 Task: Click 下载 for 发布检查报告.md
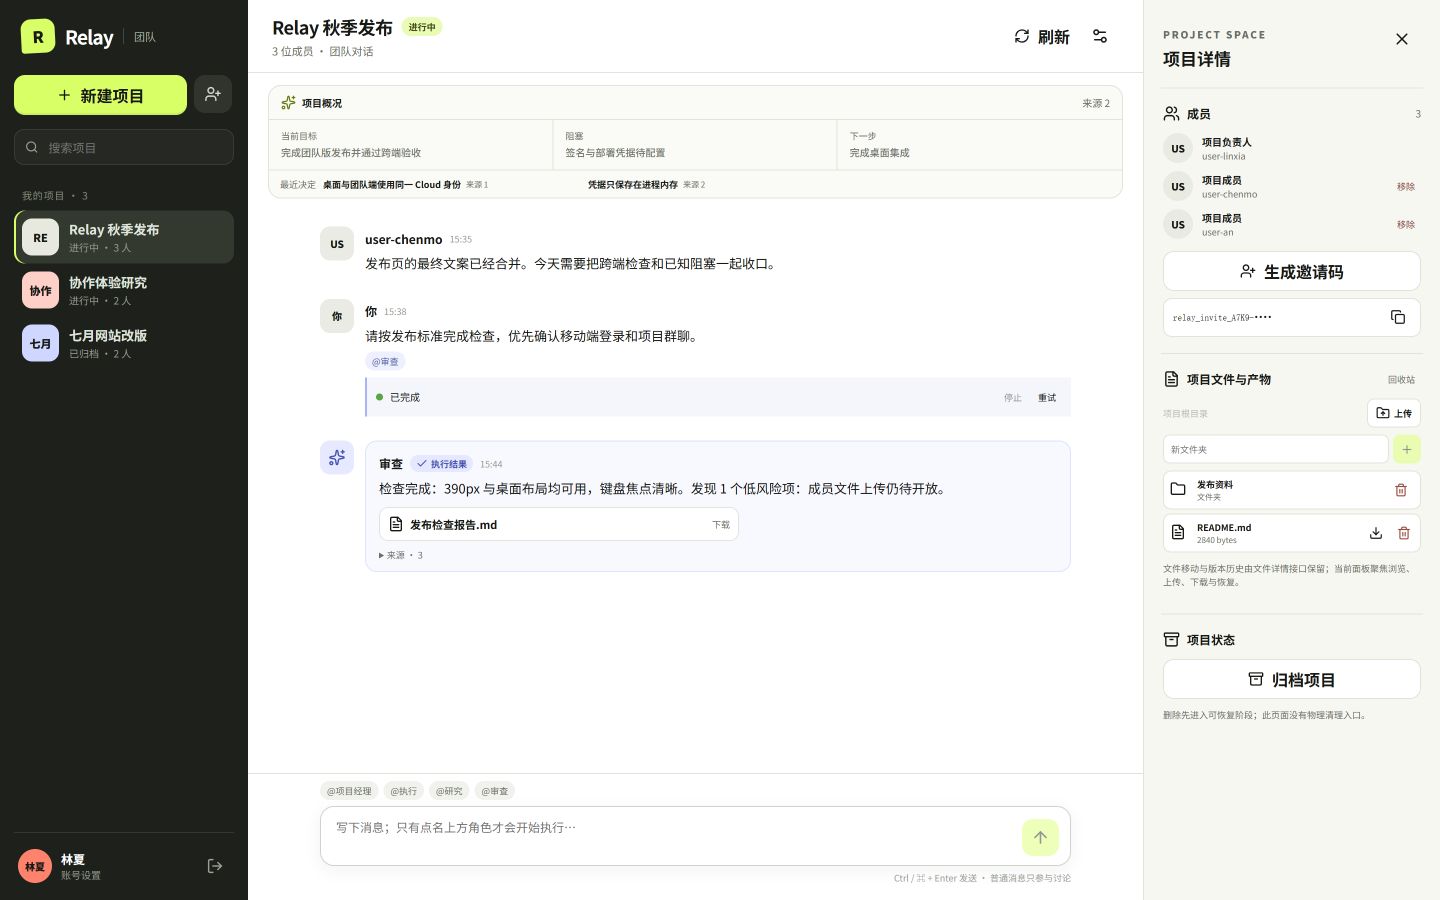coord(721,525)
